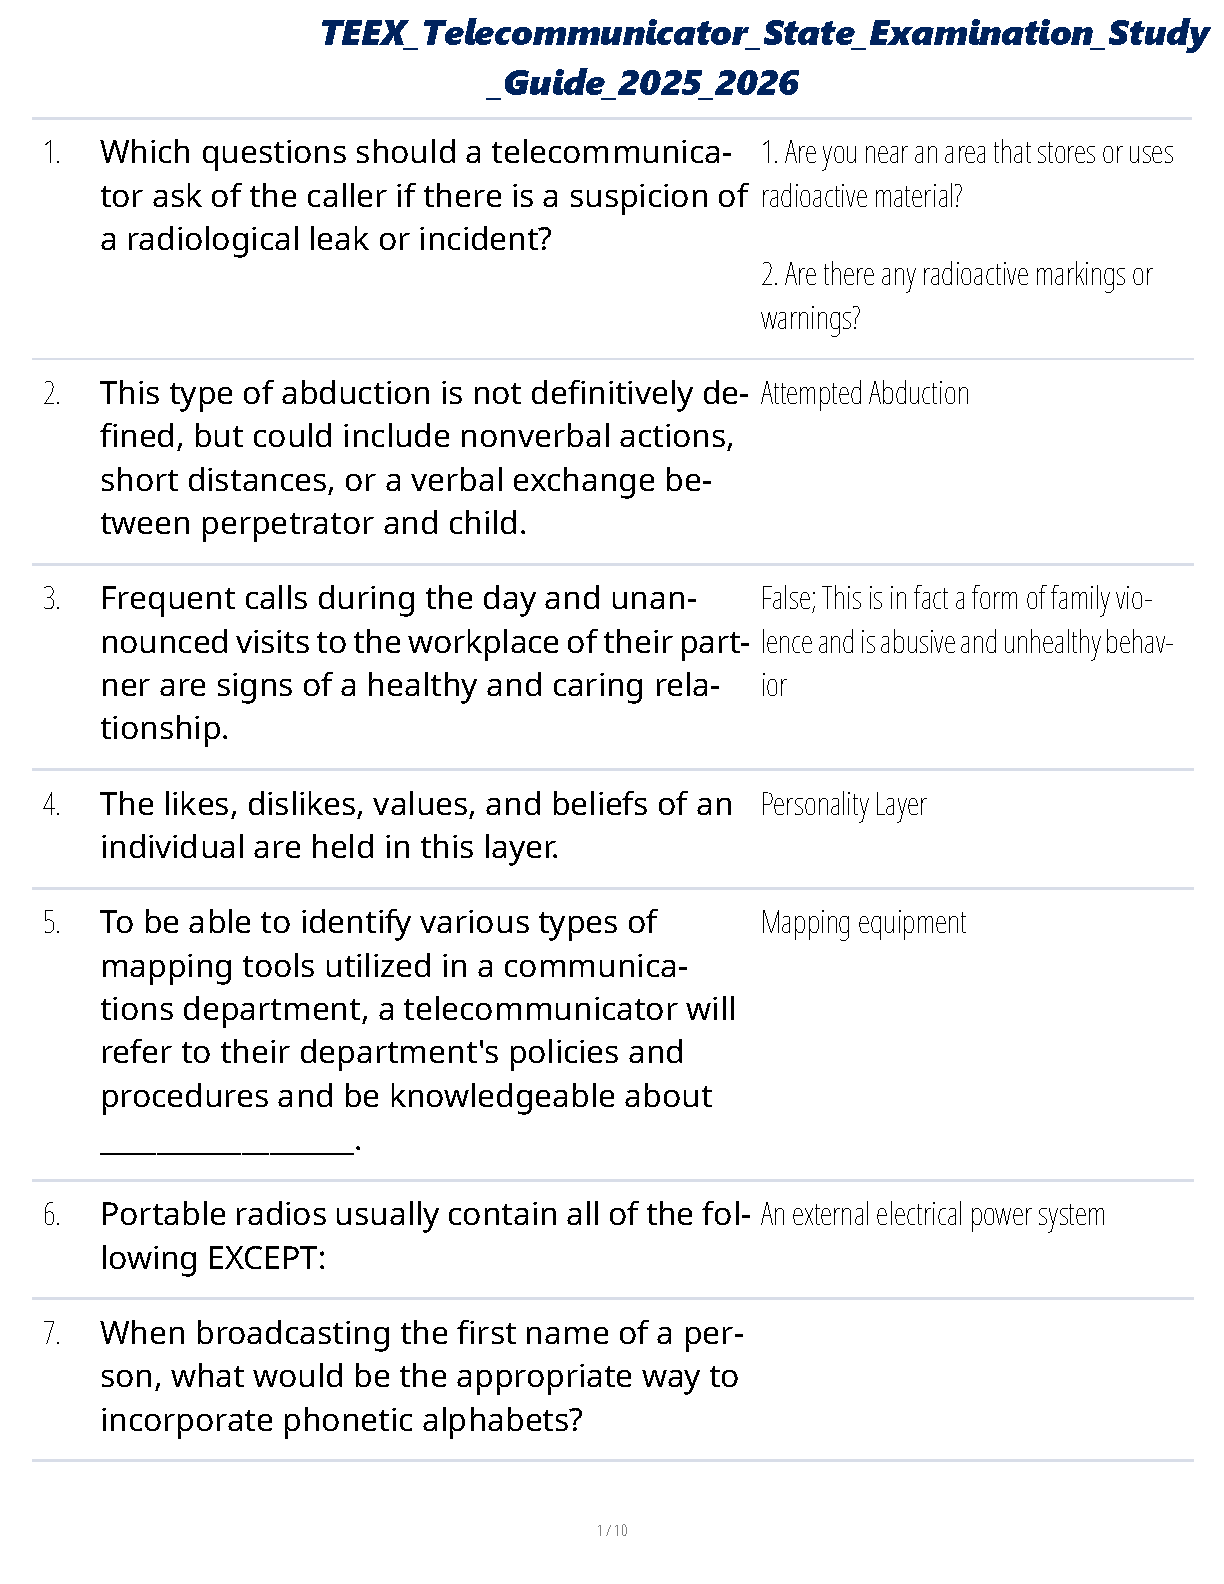
Task: Click the question number 2 label
Action: [x=52, y=394]
